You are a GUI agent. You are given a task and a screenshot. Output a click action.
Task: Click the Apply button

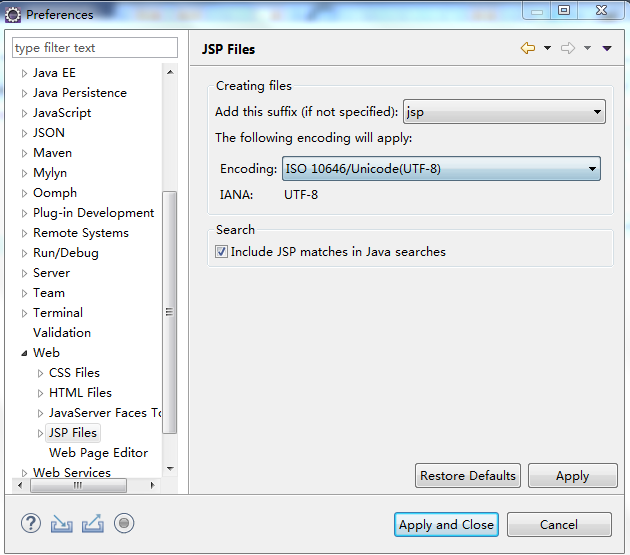point(573,475)
